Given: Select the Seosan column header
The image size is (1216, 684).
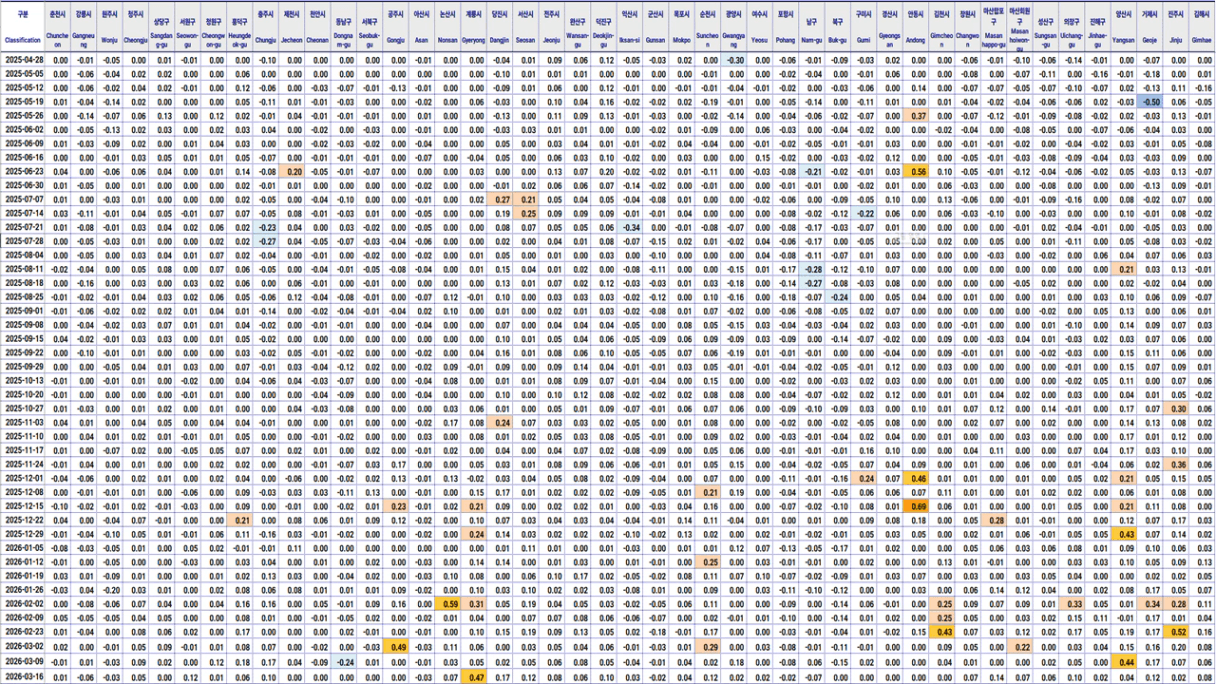Looking at the screenshot, I should click(525, 28).
